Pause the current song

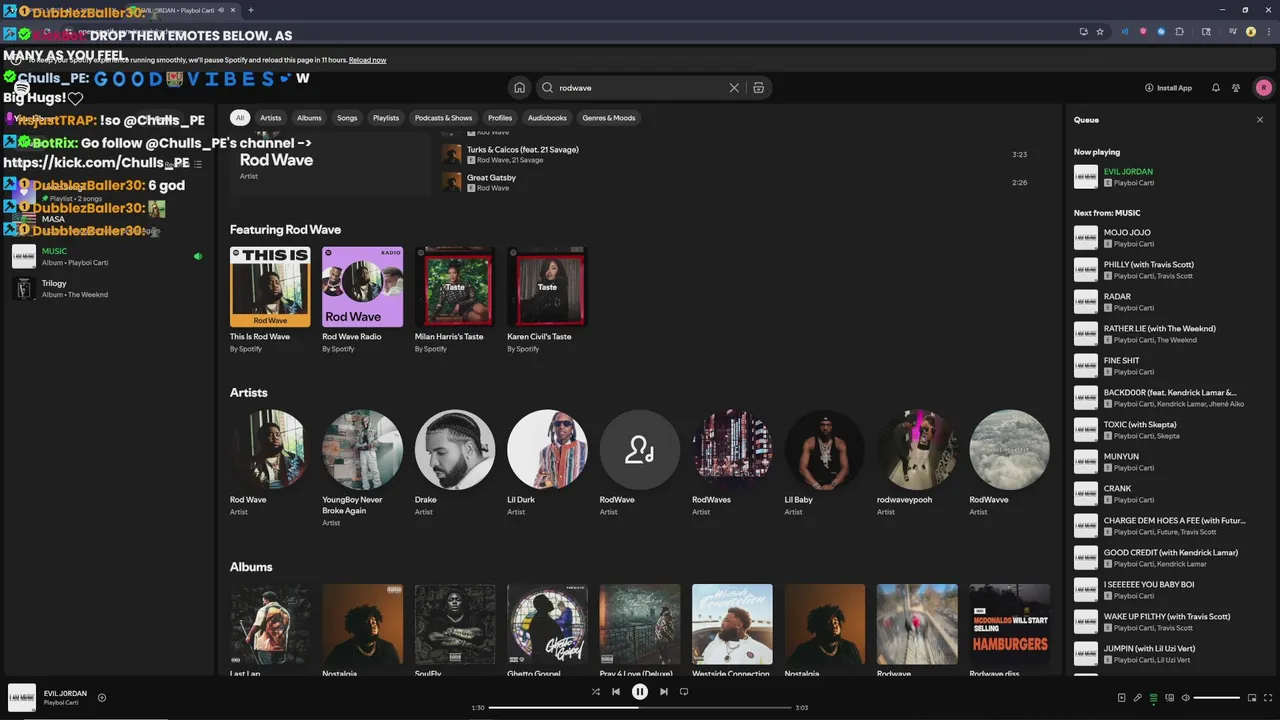click(x=640, y=692)
